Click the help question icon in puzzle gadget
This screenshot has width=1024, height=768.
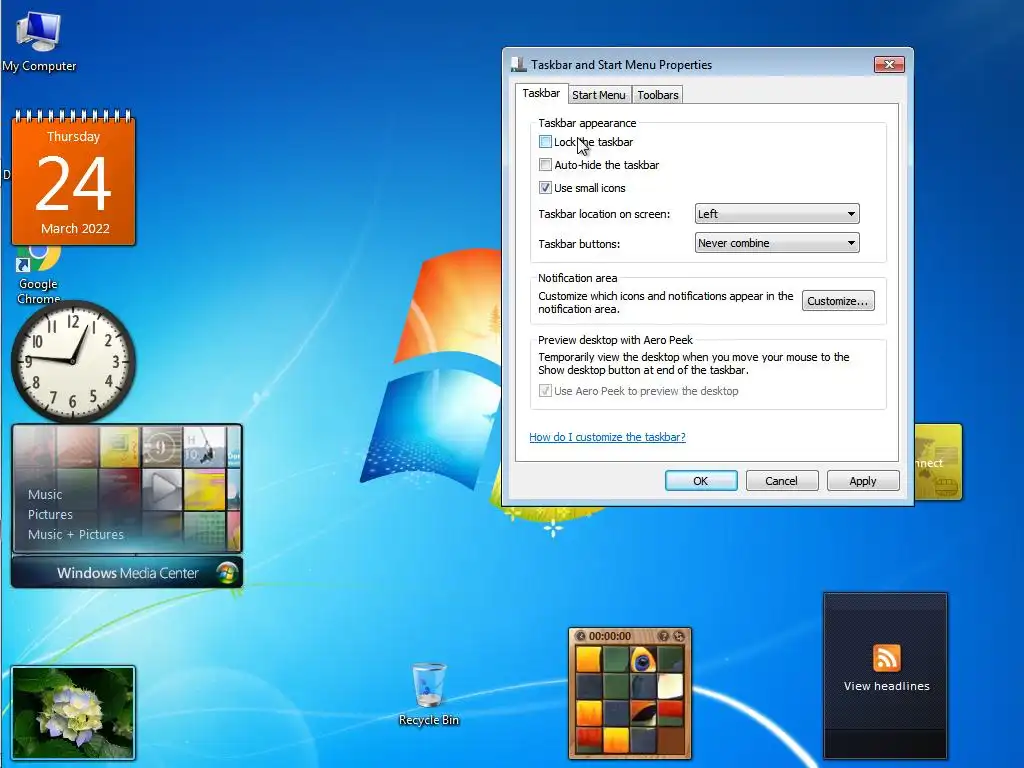coord(664,635)
